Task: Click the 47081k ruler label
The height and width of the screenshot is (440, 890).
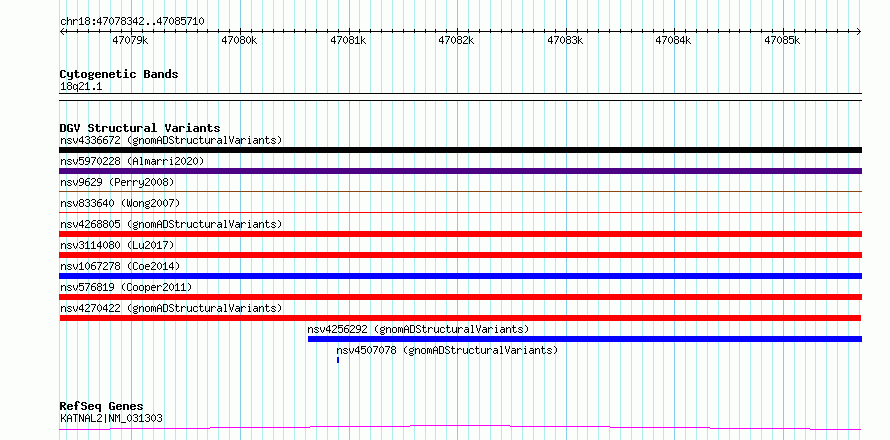Action: 348,40
